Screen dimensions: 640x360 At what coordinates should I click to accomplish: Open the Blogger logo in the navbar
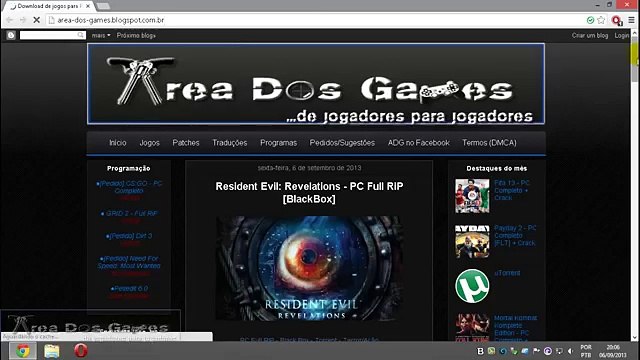coord(11,36)
